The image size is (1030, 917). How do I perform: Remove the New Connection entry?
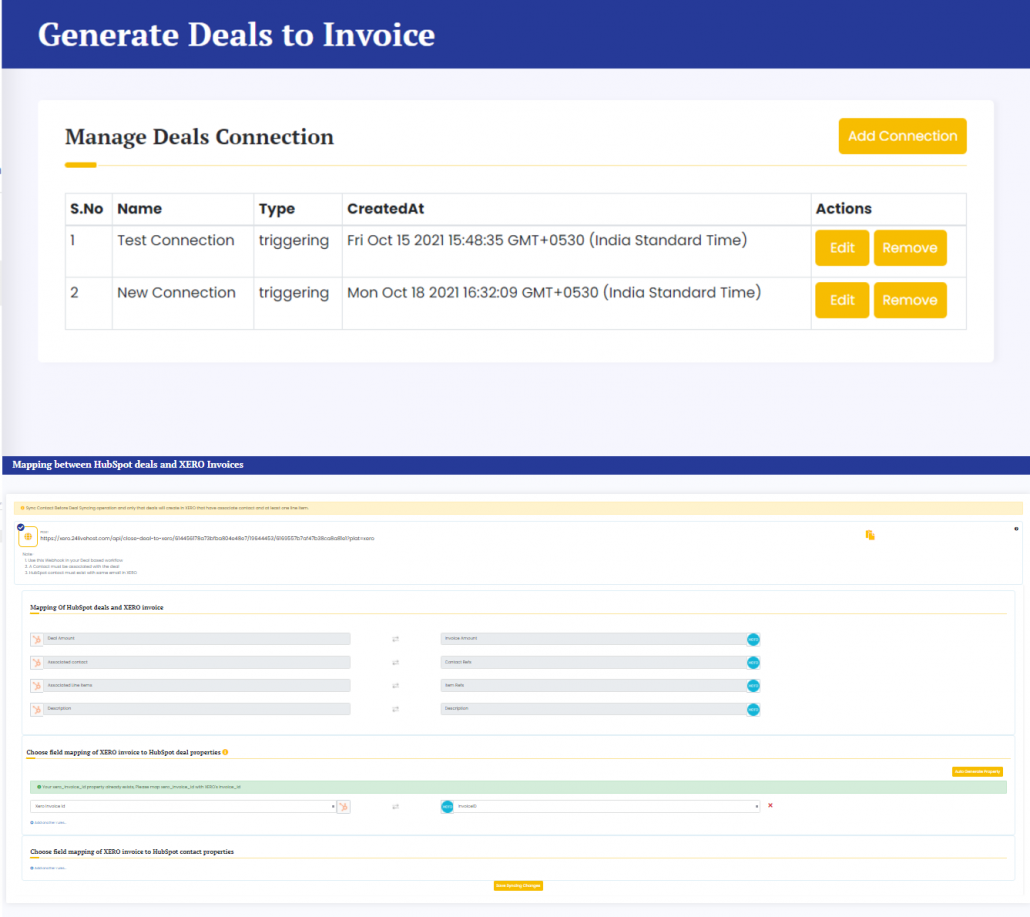click(x=910, y=300)
